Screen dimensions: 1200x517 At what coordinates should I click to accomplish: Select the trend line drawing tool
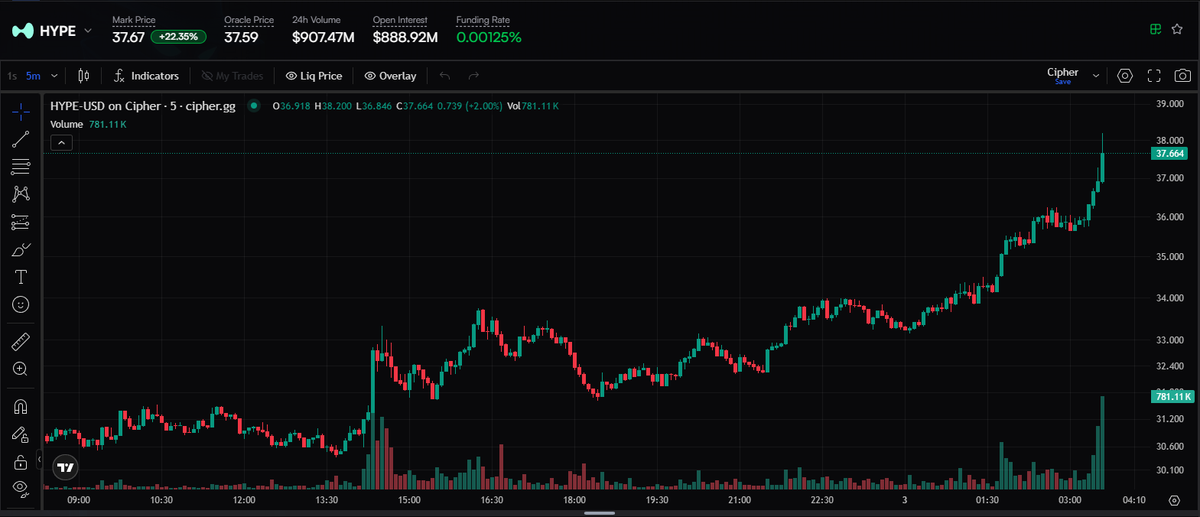click(20, 139)
